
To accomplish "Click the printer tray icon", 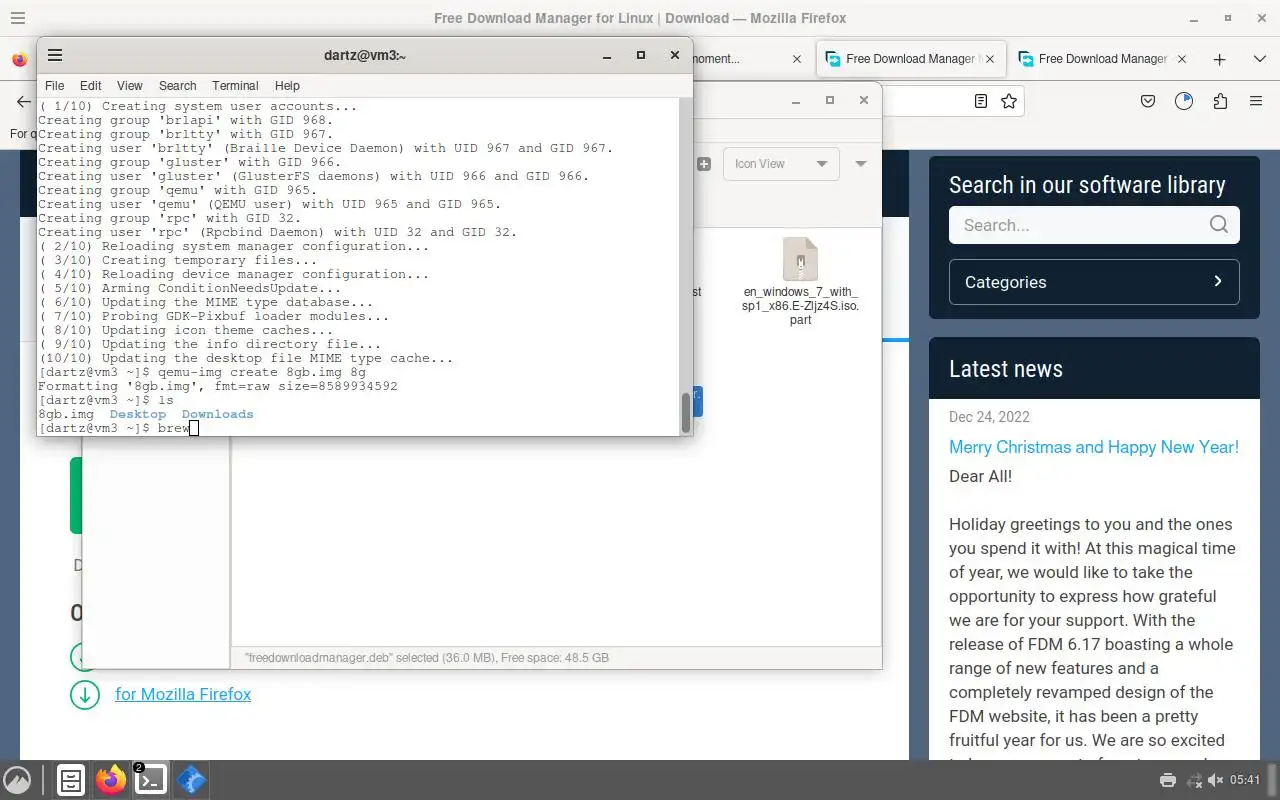I will pos(1167,780).
